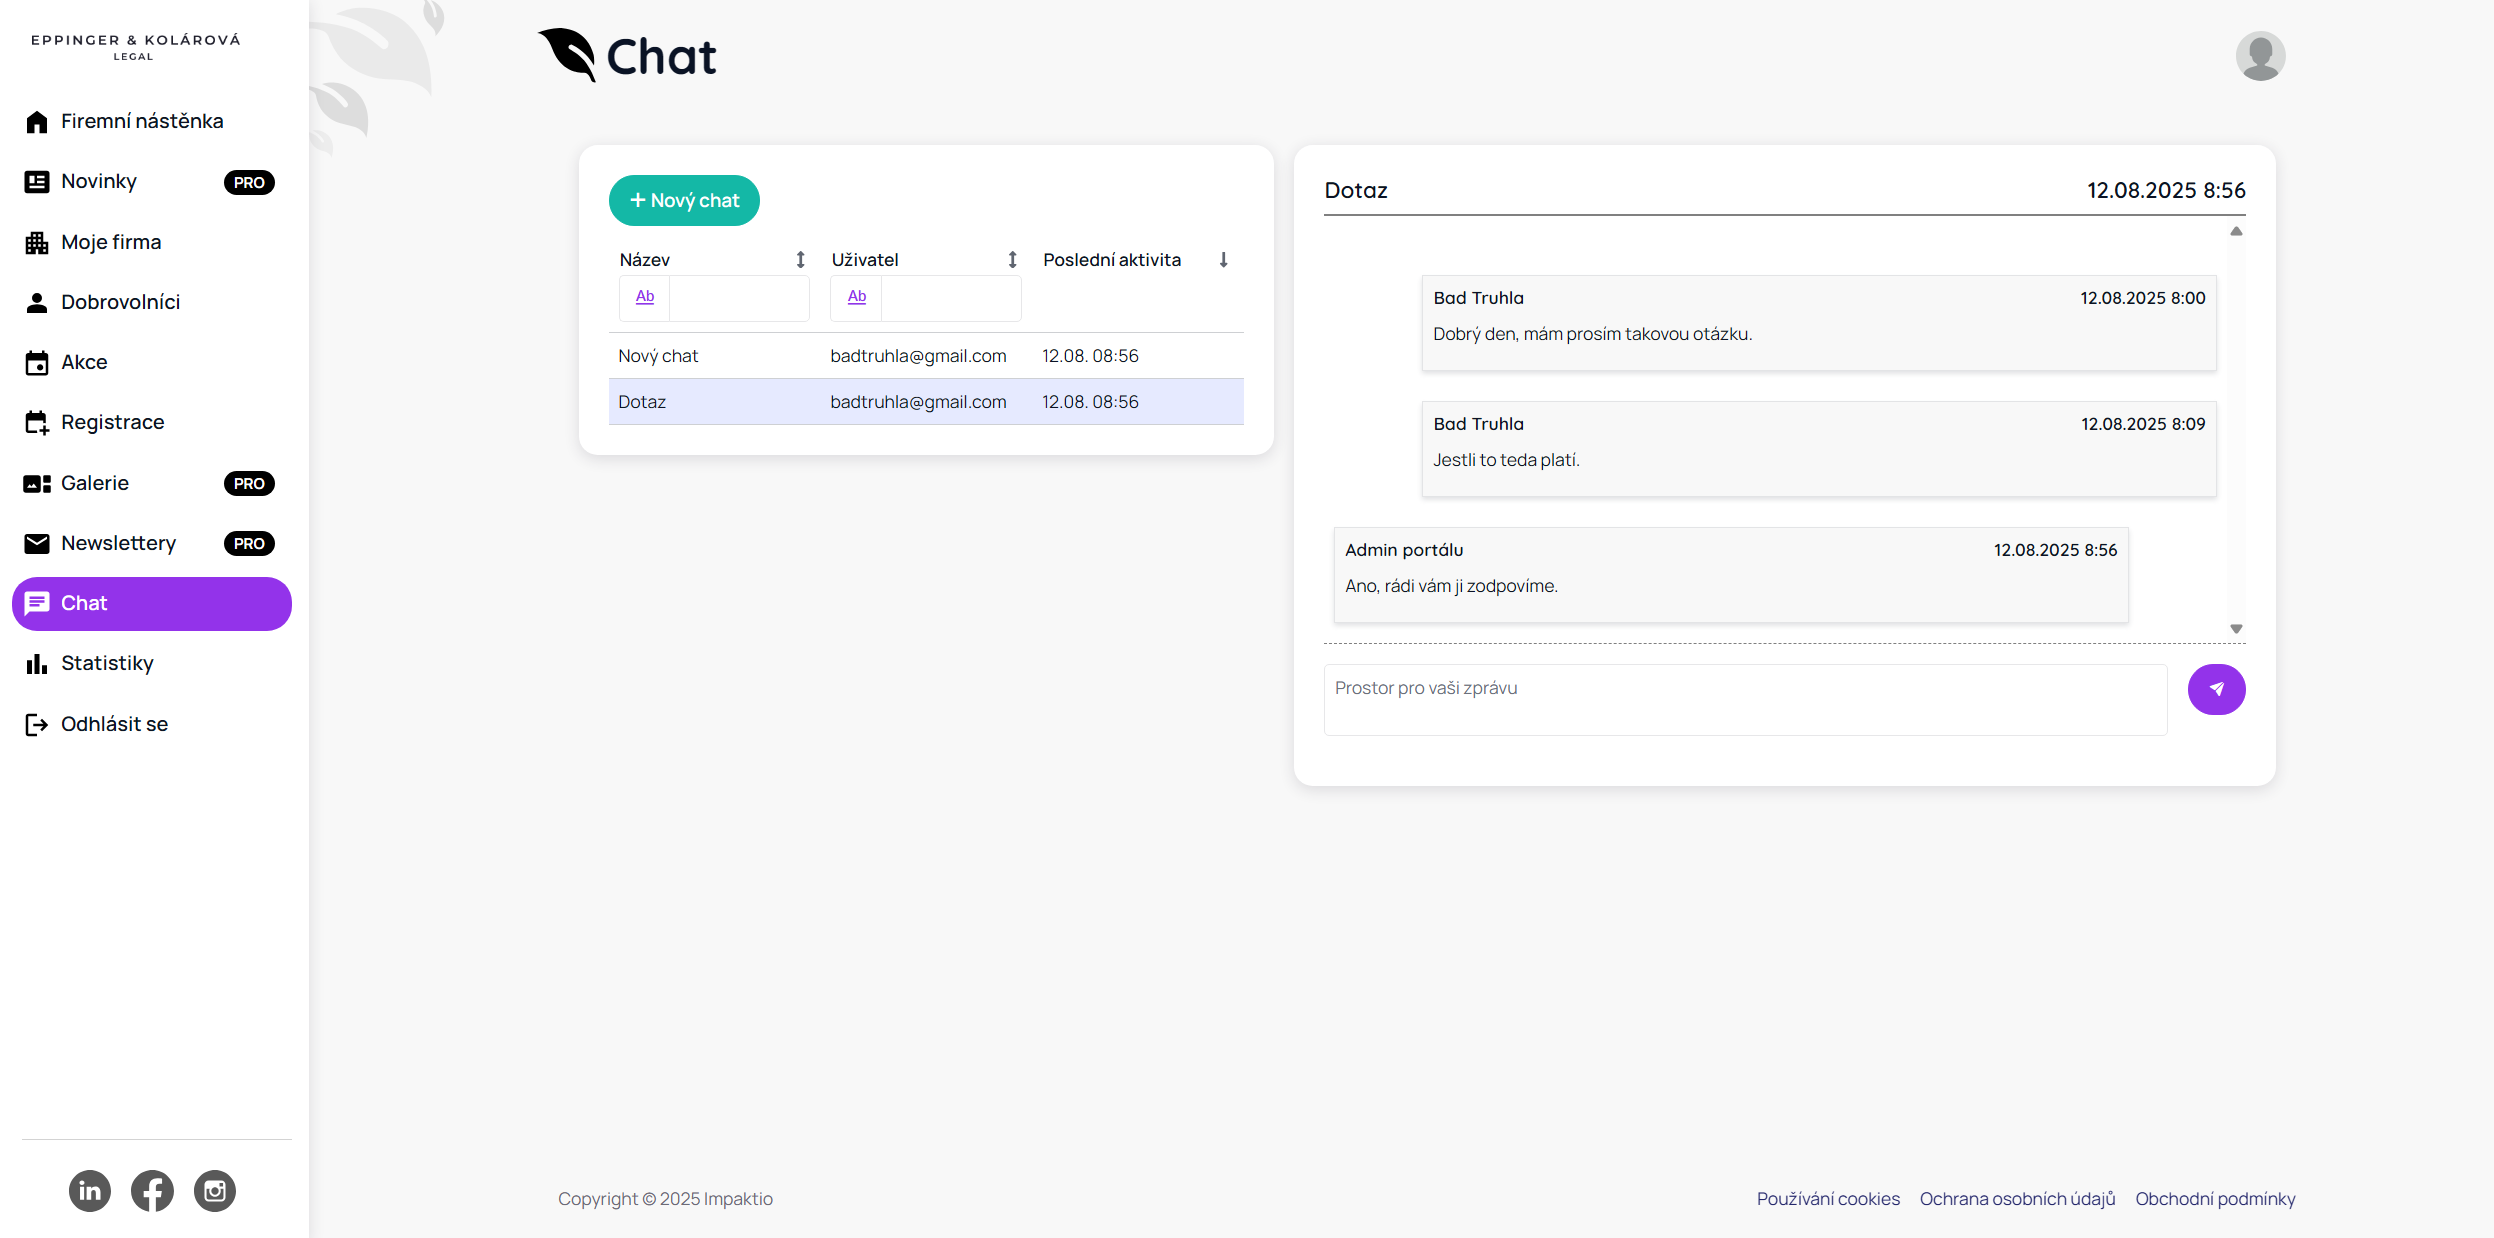Image resolution: width=2494 pixels, height=1238 pixels.
Task: Open the Ochrana osobních údajů link
Action: pyautogui.click(x=2017, y=1199)
